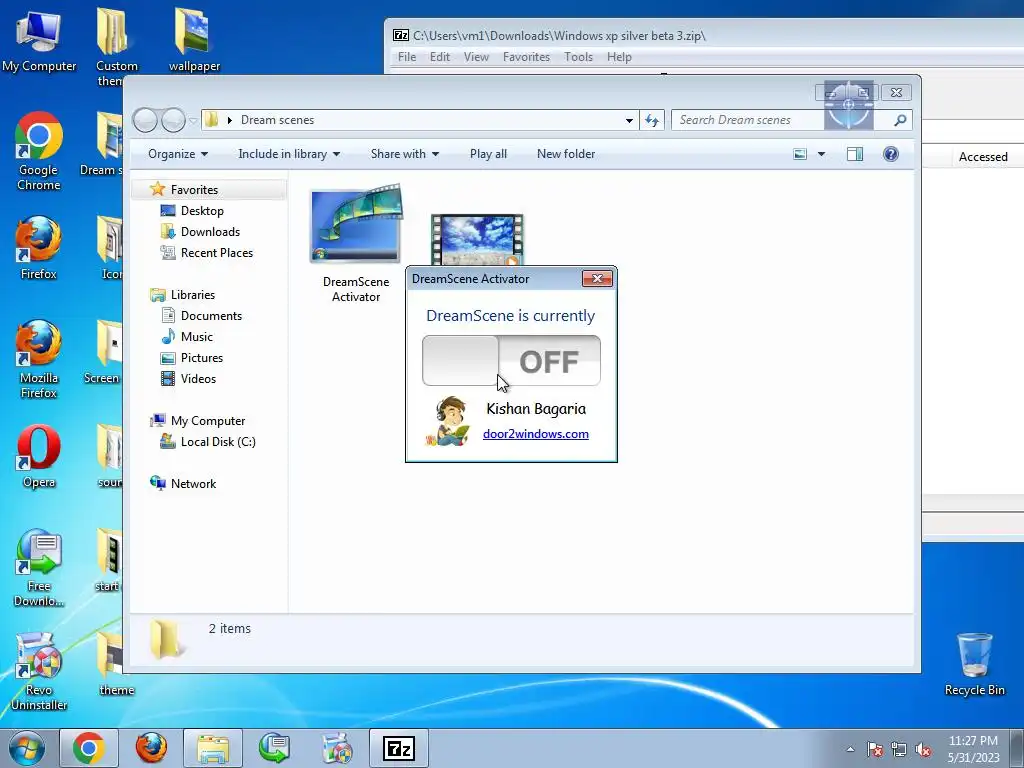The height and width of the screenshot is (768, 1024).
Task: Open Local Disk (C:) in sidebar
Action: (x=217, y=441)
